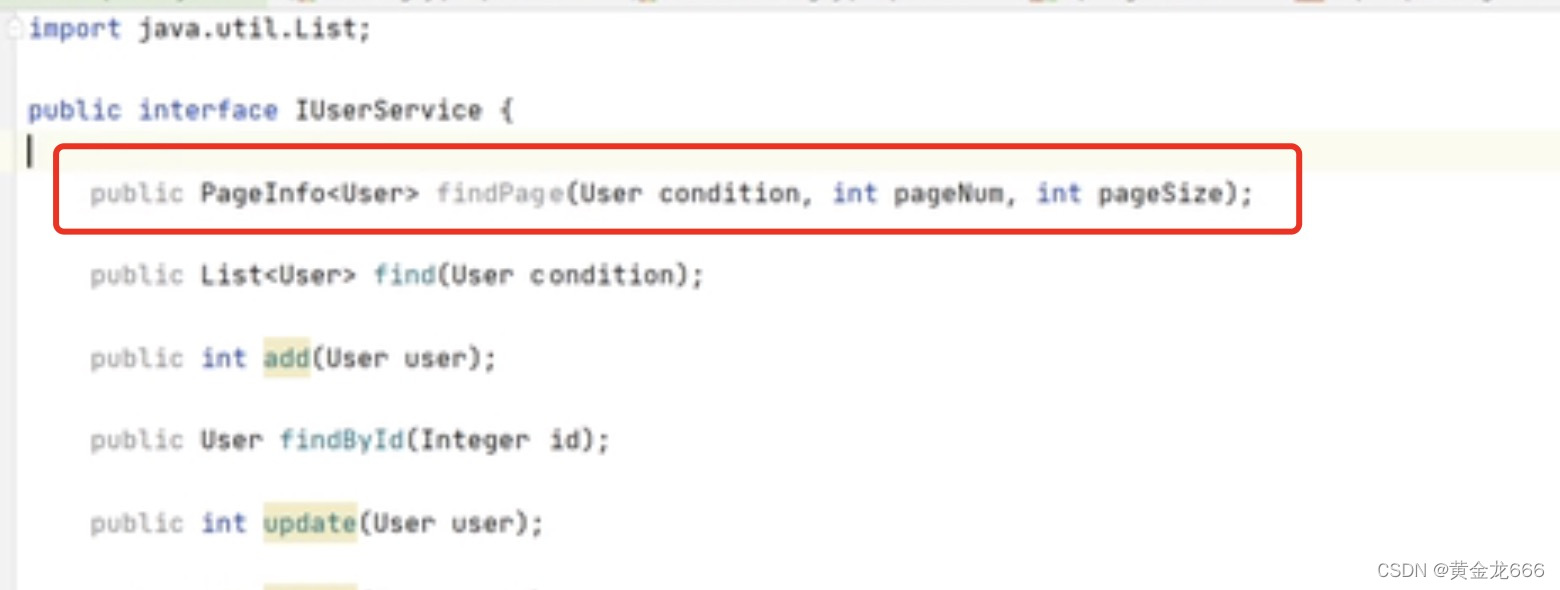
Task: Click the List<User> return type
Action: pyautogui.click(x=278, y=275)
